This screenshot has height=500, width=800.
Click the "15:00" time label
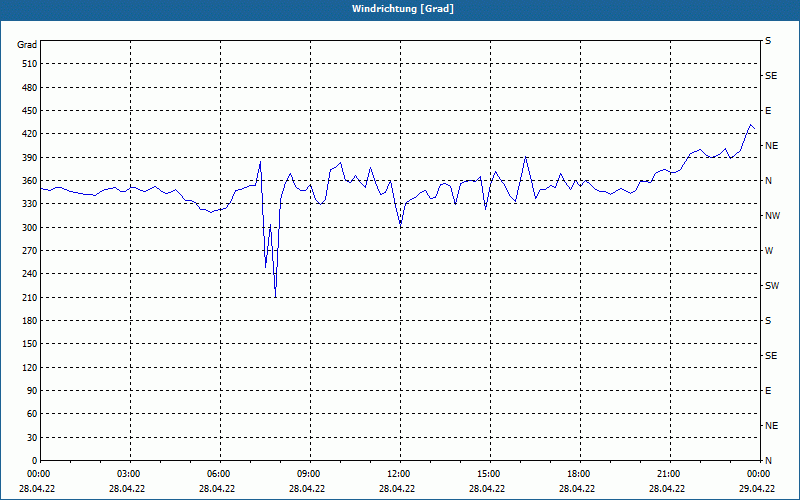[490, 474]
